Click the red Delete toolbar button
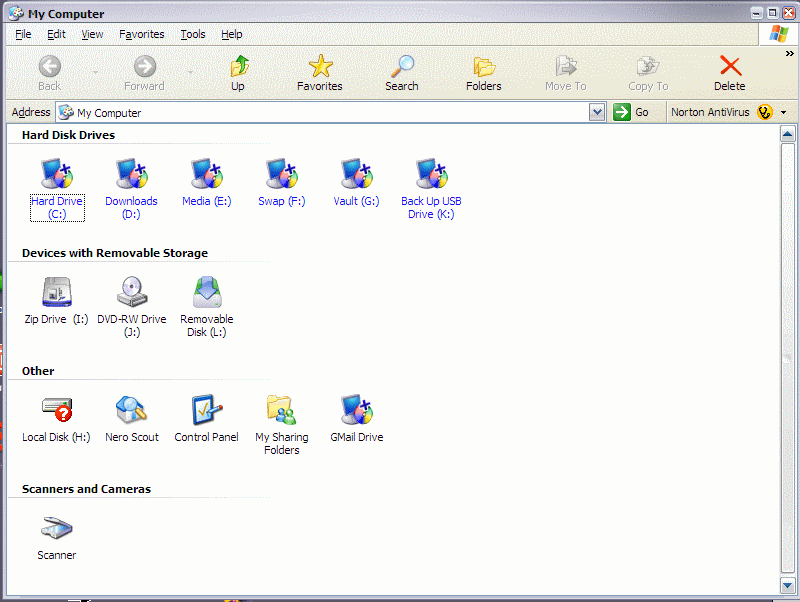The image size is (800, 602). pos(730,73)
